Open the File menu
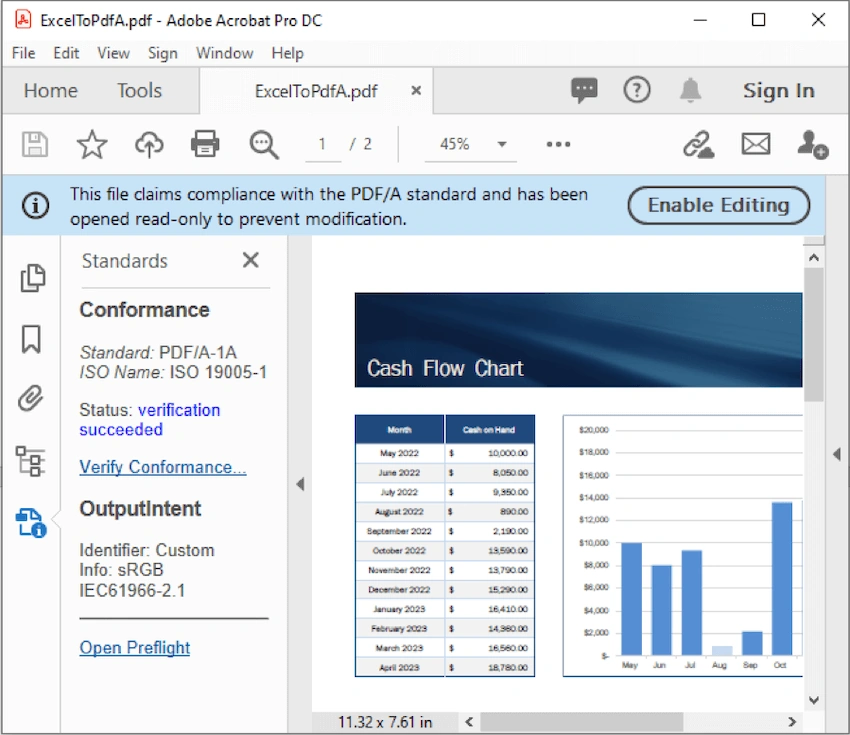The width and height of the screenshot is (850, 735). pos(24,53)
